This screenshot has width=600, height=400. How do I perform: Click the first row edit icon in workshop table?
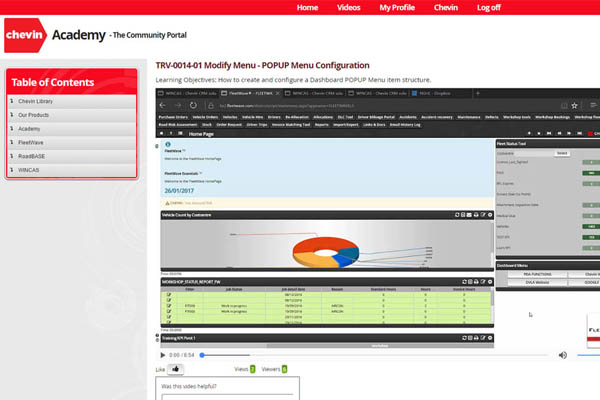pos(169,295)
